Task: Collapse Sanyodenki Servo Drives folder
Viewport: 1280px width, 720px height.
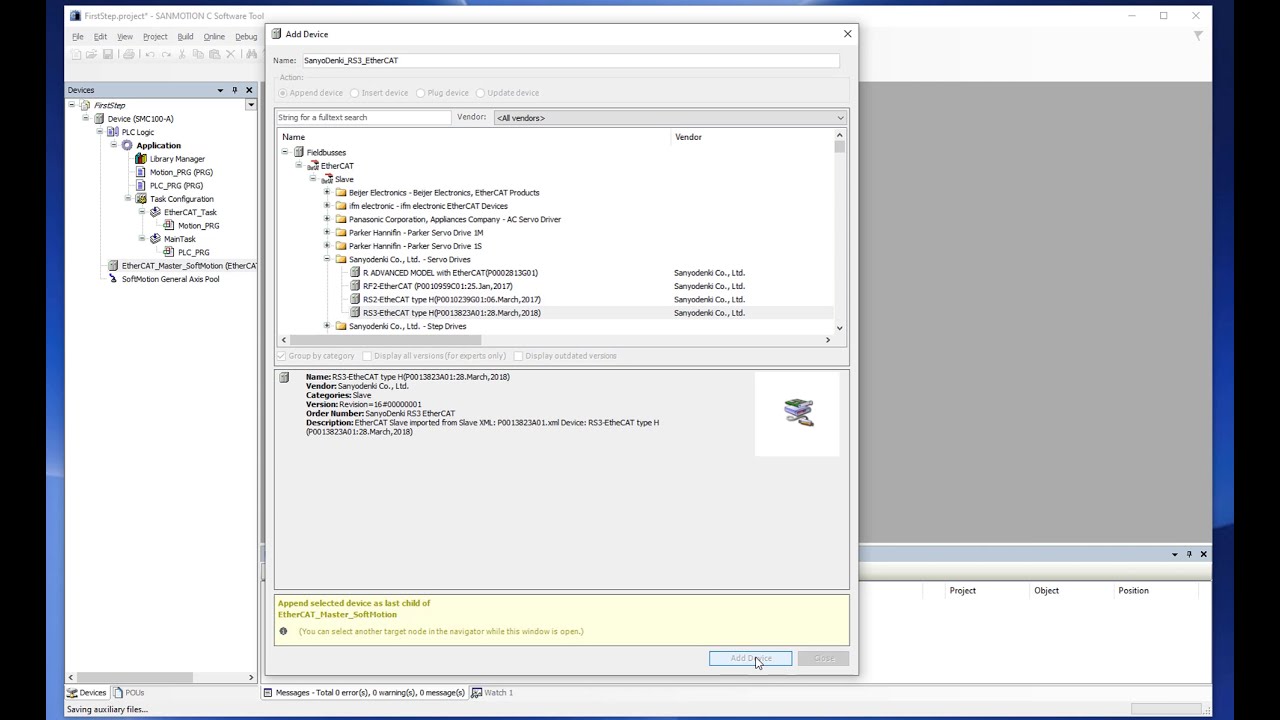Action: [327, 259]
